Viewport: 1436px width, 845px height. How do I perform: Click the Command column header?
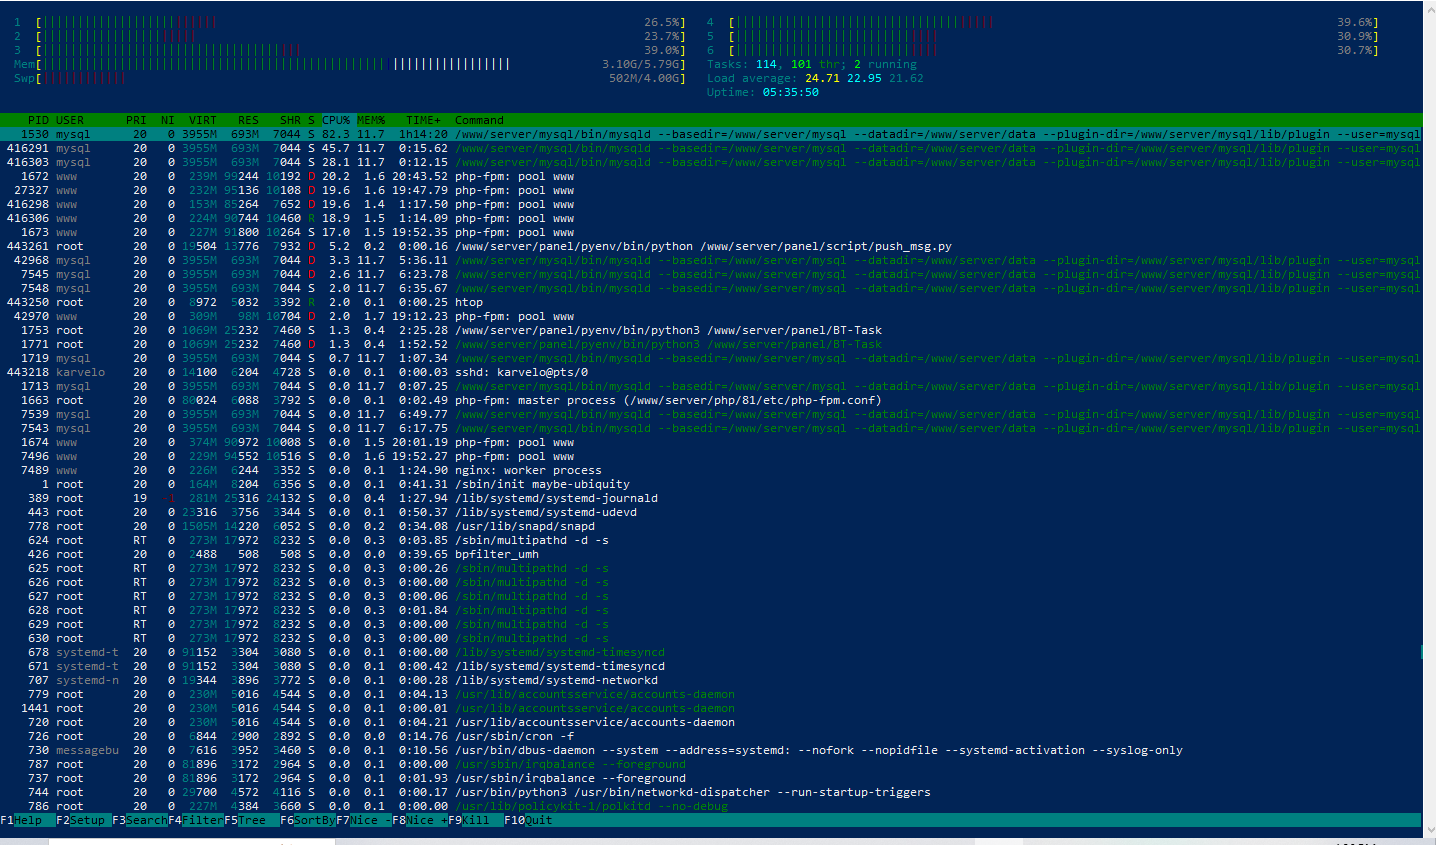tap(479, 120)
